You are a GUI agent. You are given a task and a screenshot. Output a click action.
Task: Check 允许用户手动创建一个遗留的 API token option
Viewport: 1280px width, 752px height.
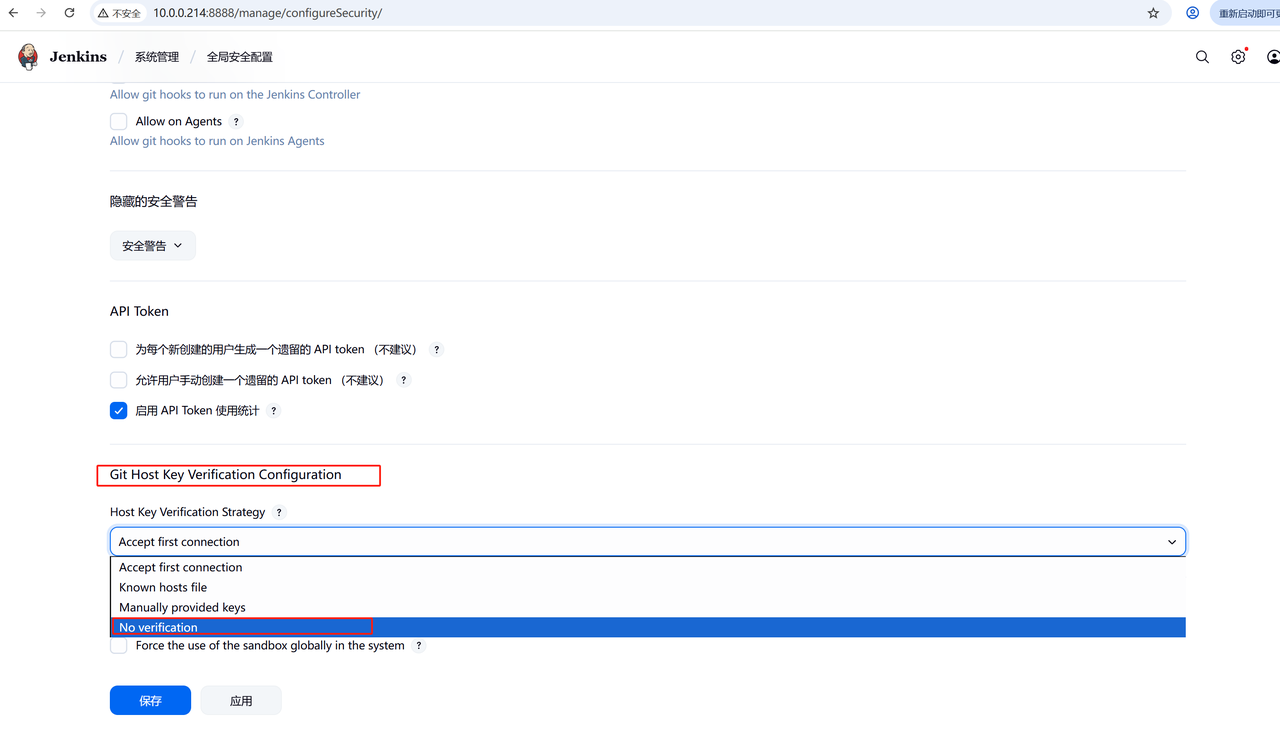click(x=119, y=380)
